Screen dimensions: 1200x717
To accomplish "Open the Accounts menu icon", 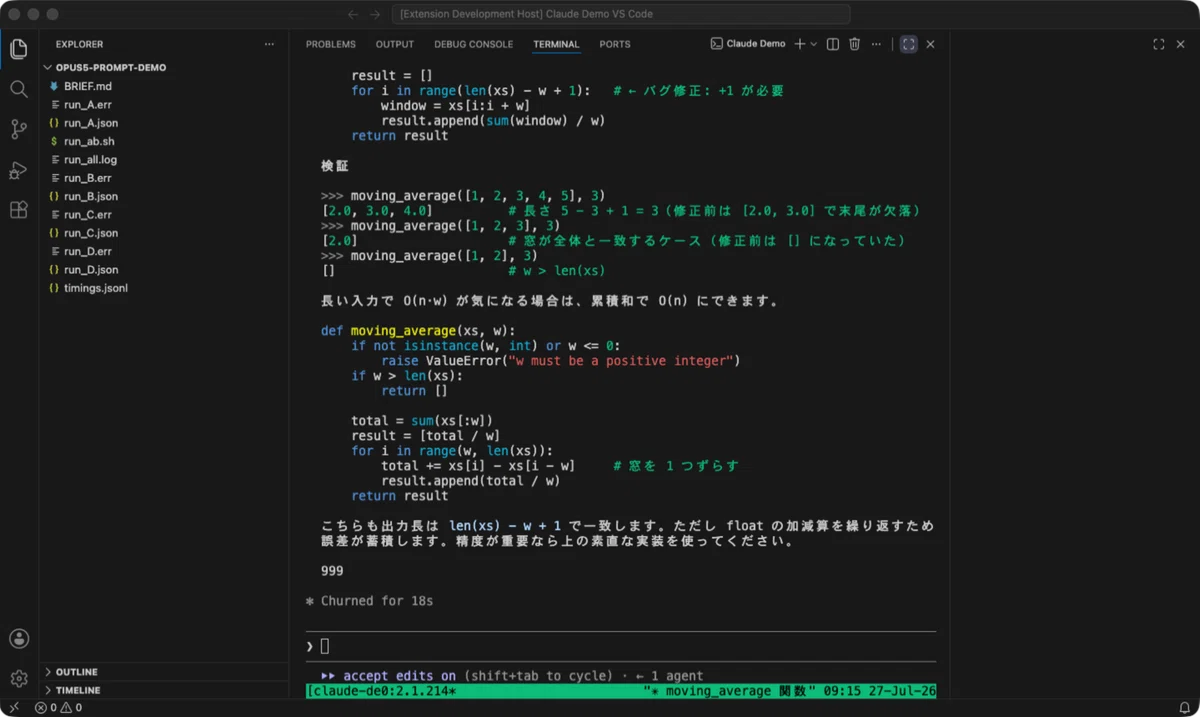I will coord(19,639).
